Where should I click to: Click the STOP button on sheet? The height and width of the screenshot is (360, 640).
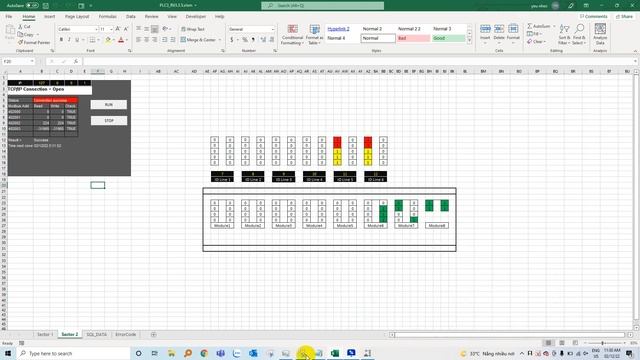point(109,121)
